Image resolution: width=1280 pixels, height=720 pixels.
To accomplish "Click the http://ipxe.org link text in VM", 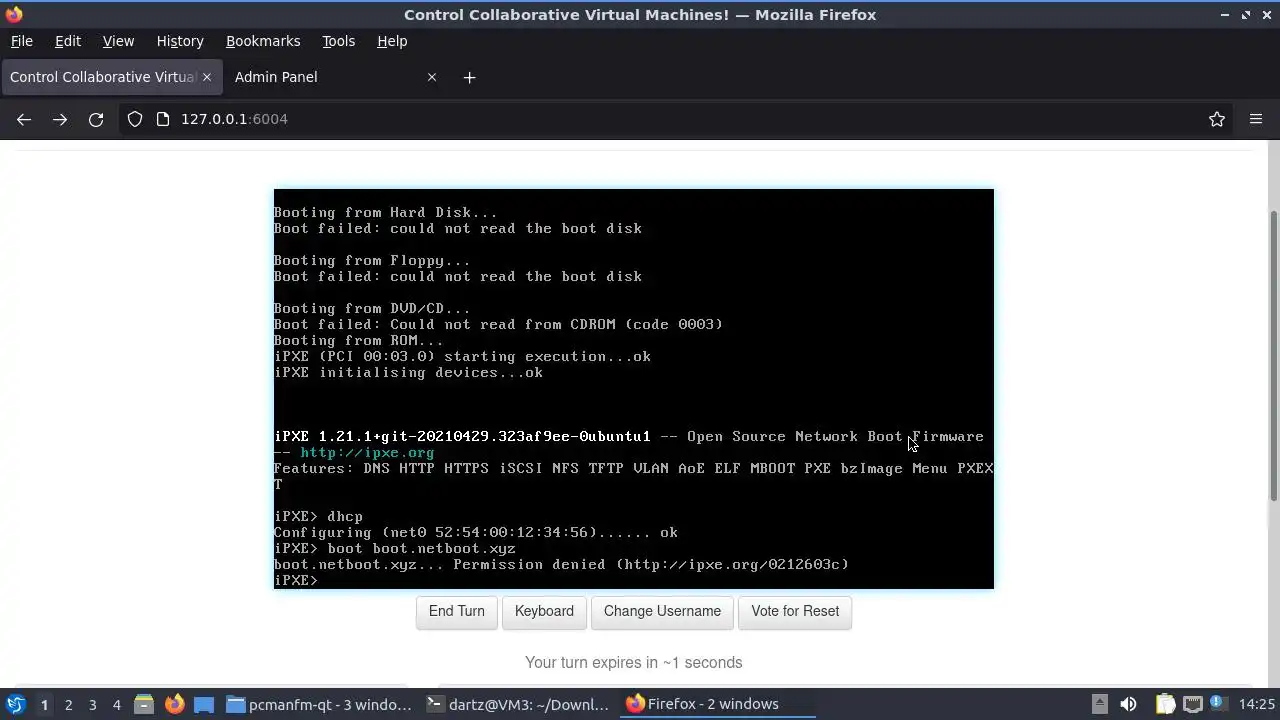I will point(367,452).
